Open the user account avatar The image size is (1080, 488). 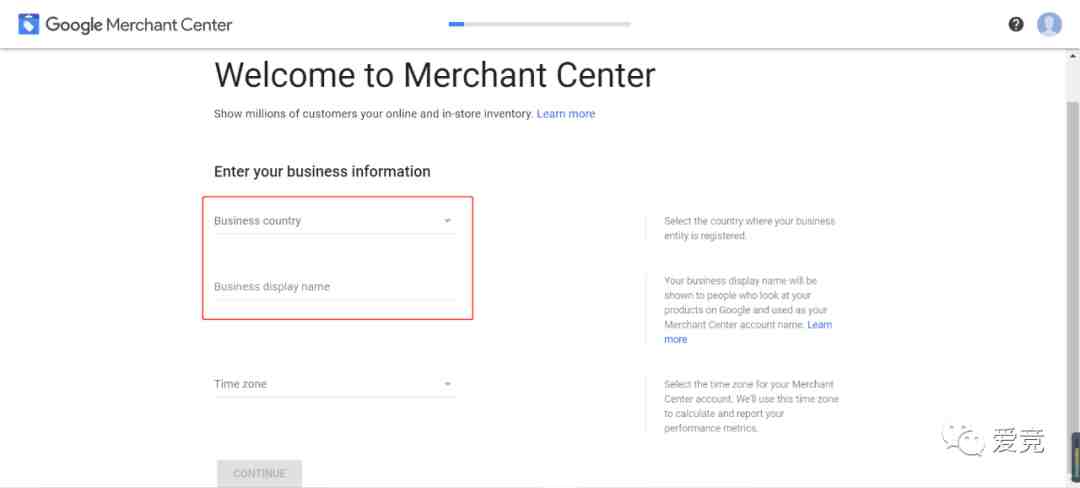point(1049,25)
